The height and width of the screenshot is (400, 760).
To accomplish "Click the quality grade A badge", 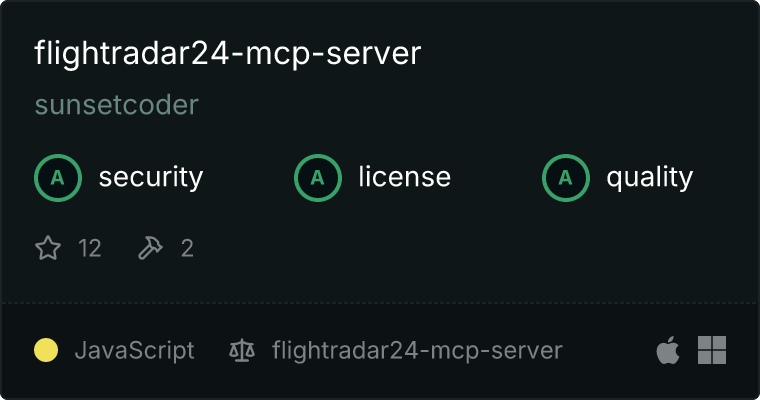I will tap(566, 178).
